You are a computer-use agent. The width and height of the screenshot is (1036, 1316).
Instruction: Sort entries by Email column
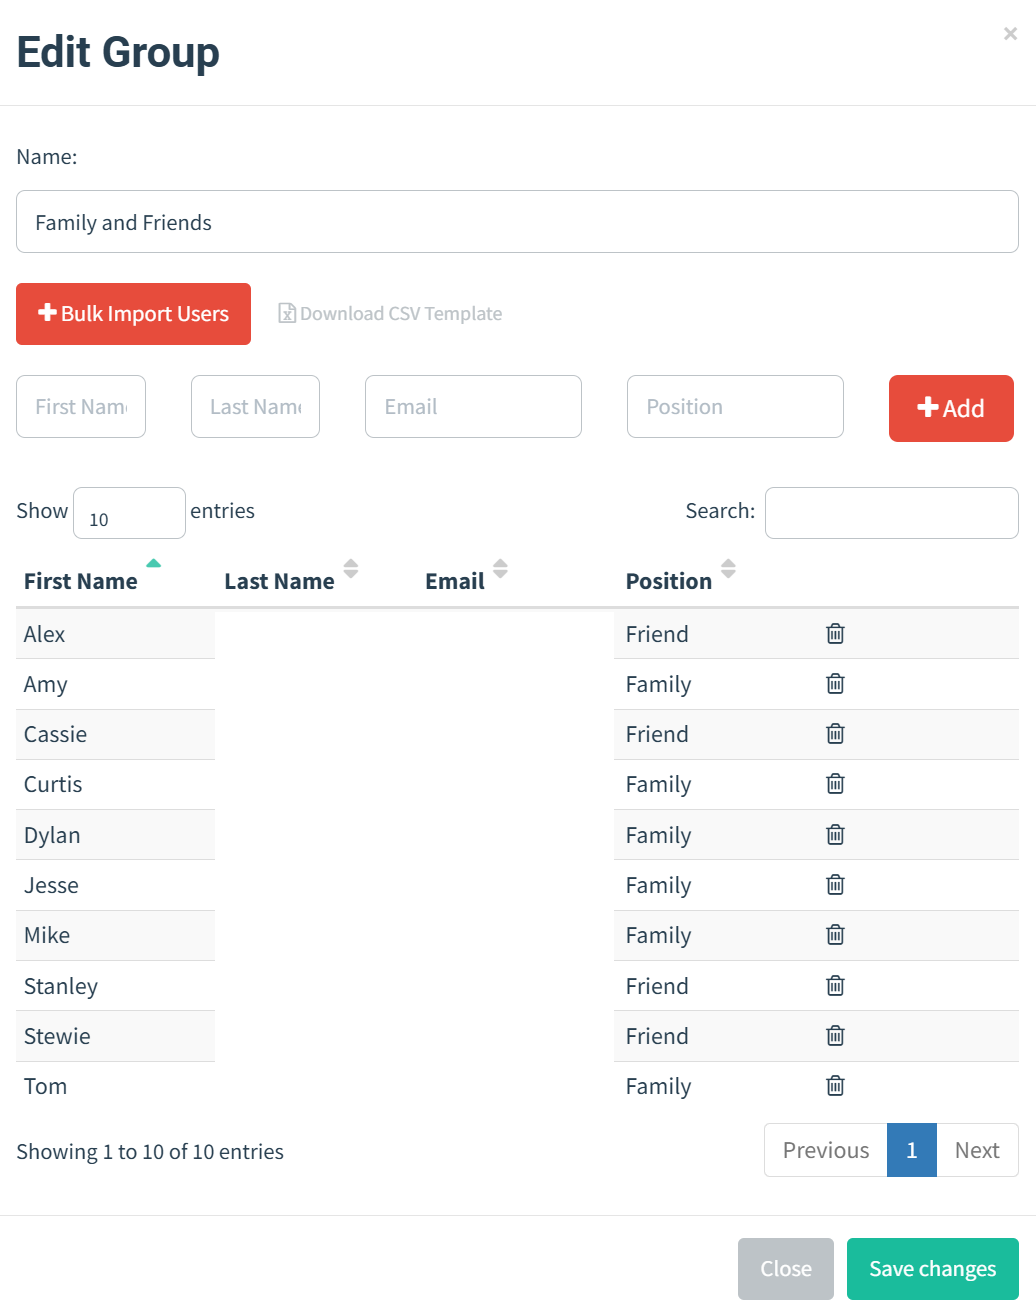[455, 581]
